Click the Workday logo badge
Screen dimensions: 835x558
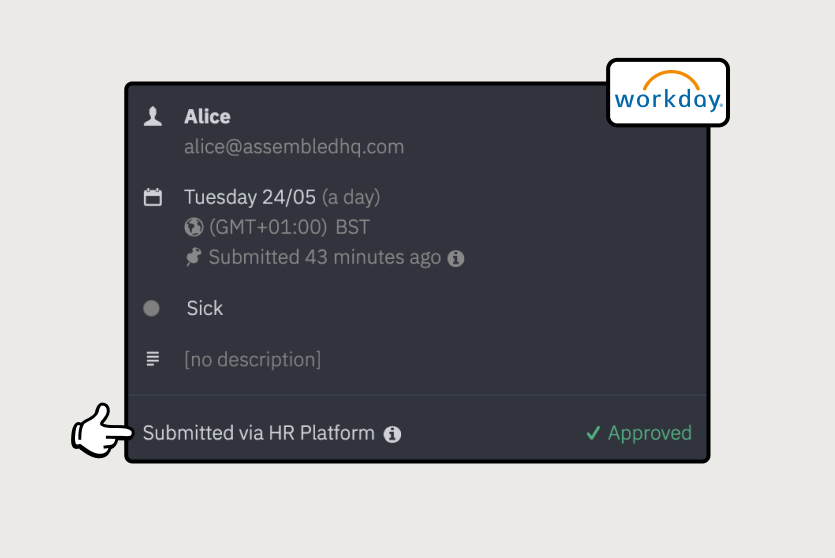(x=668, y=93)
